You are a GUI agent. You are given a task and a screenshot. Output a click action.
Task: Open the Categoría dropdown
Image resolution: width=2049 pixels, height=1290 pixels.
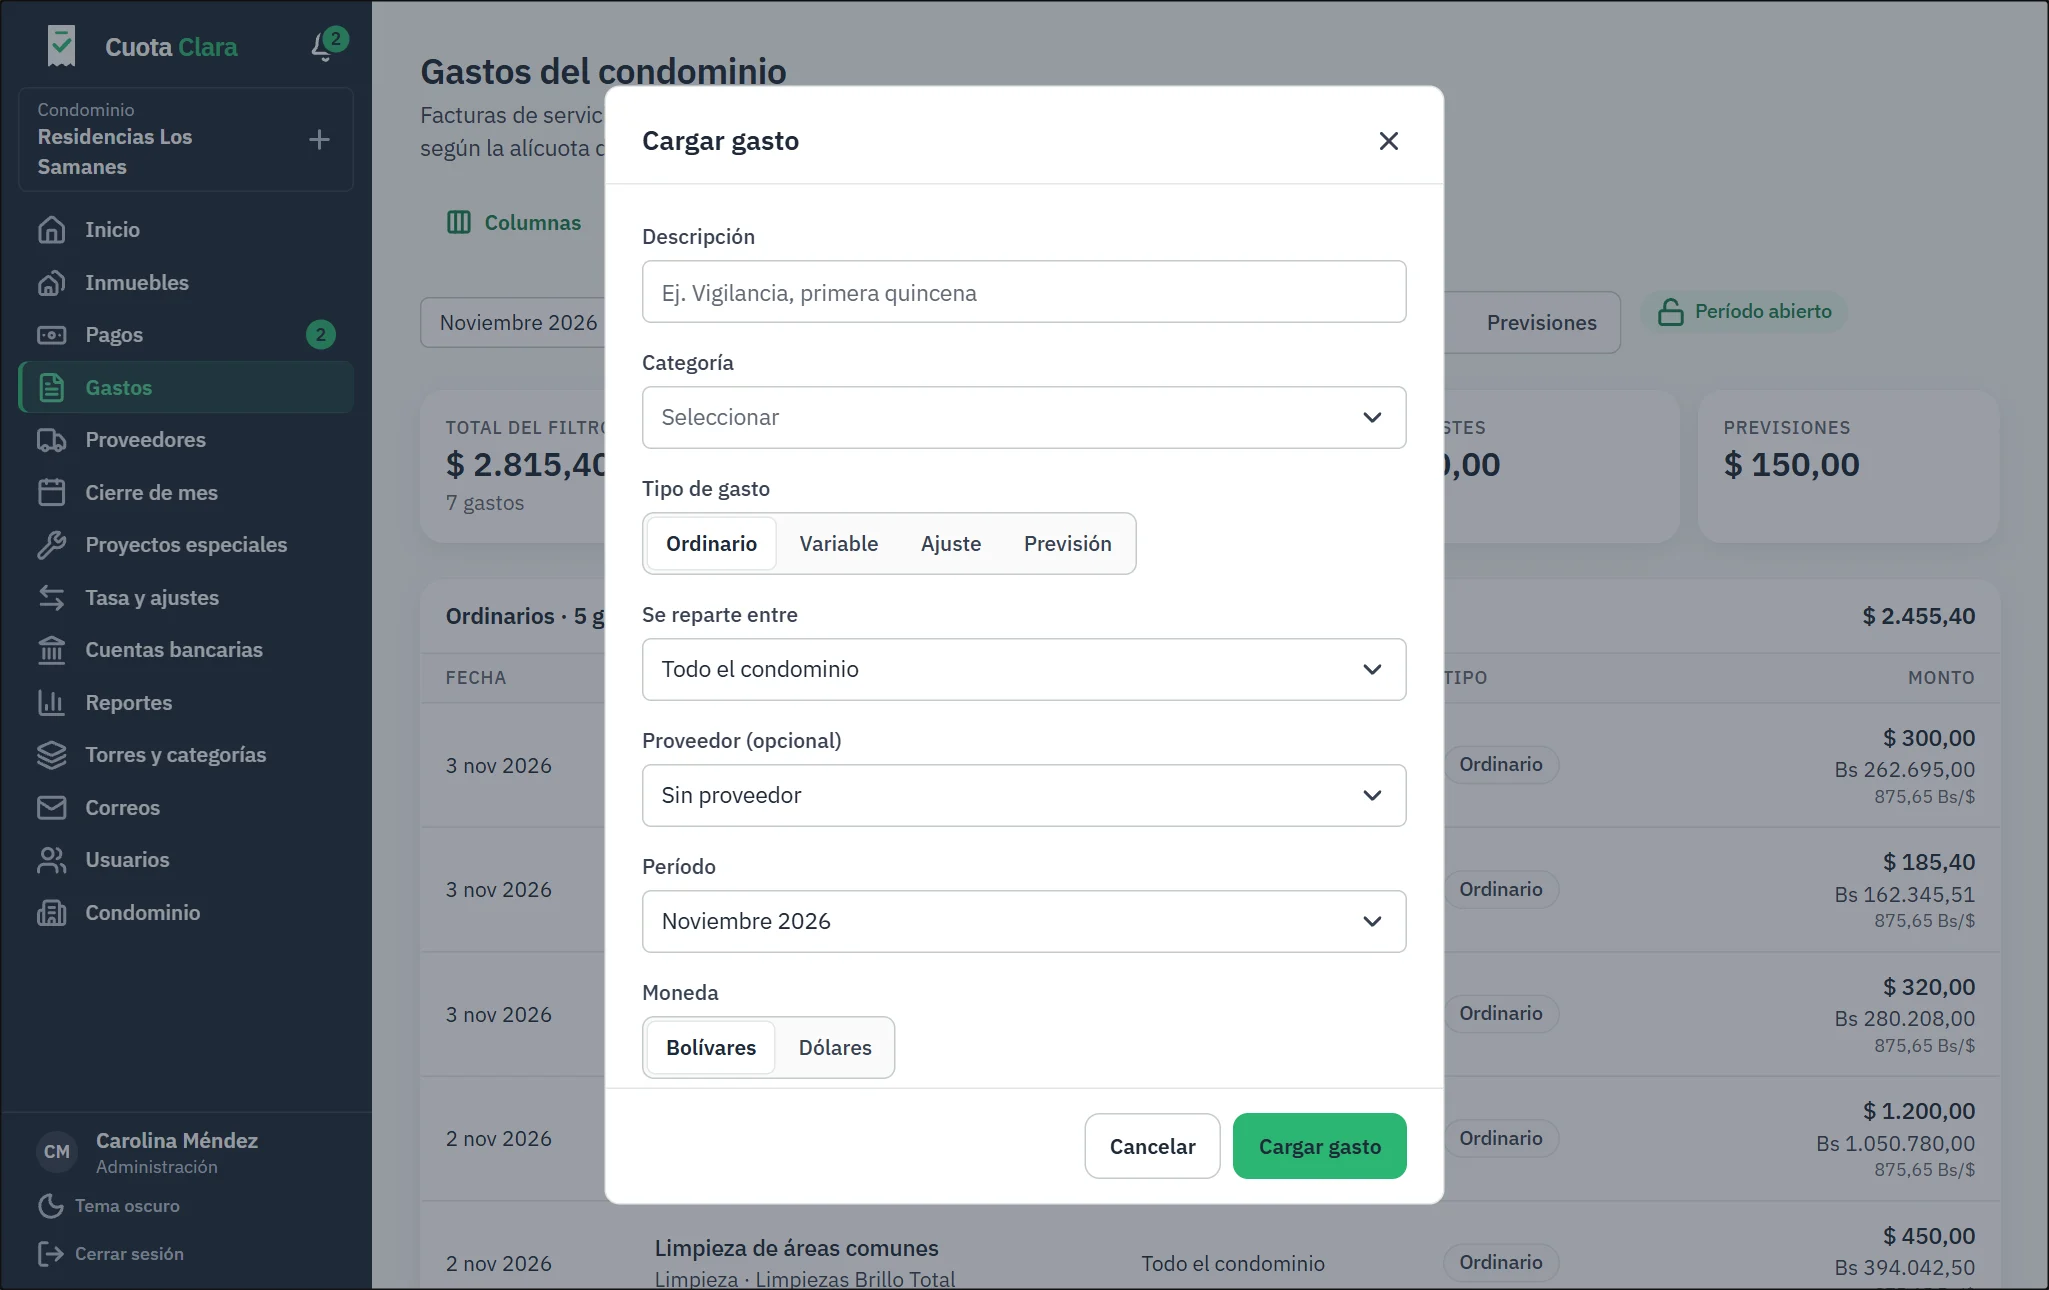coord(1023,418)
